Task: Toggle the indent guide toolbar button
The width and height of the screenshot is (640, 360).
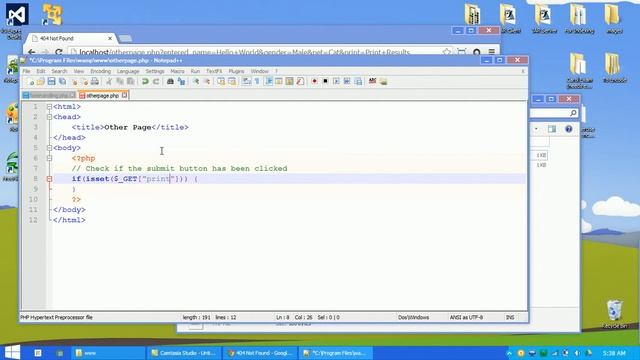Action: point(269,82)
